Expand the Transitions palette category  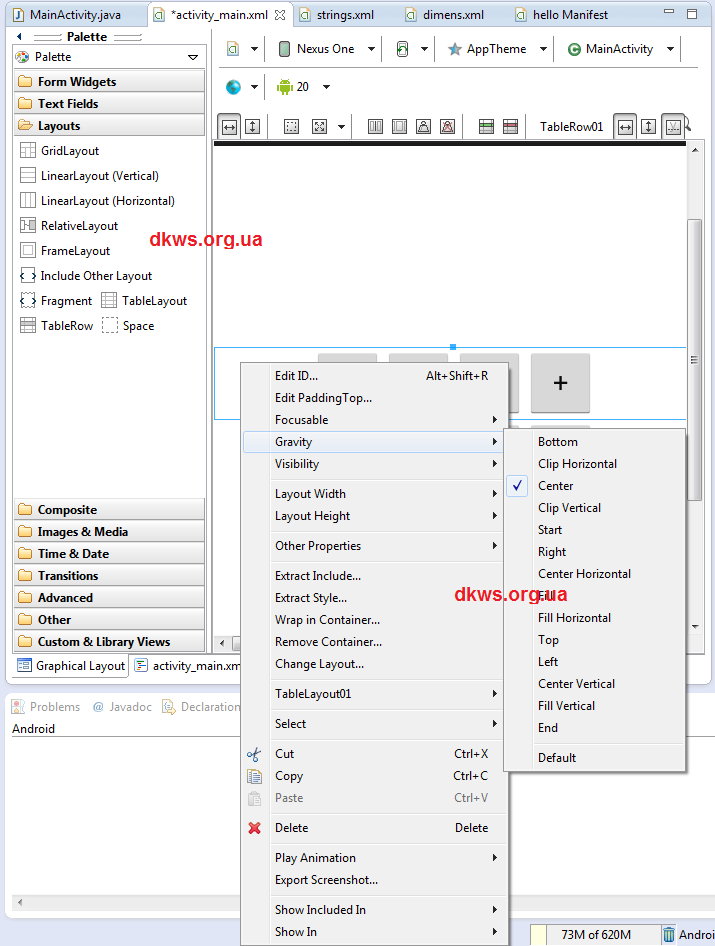109,576
